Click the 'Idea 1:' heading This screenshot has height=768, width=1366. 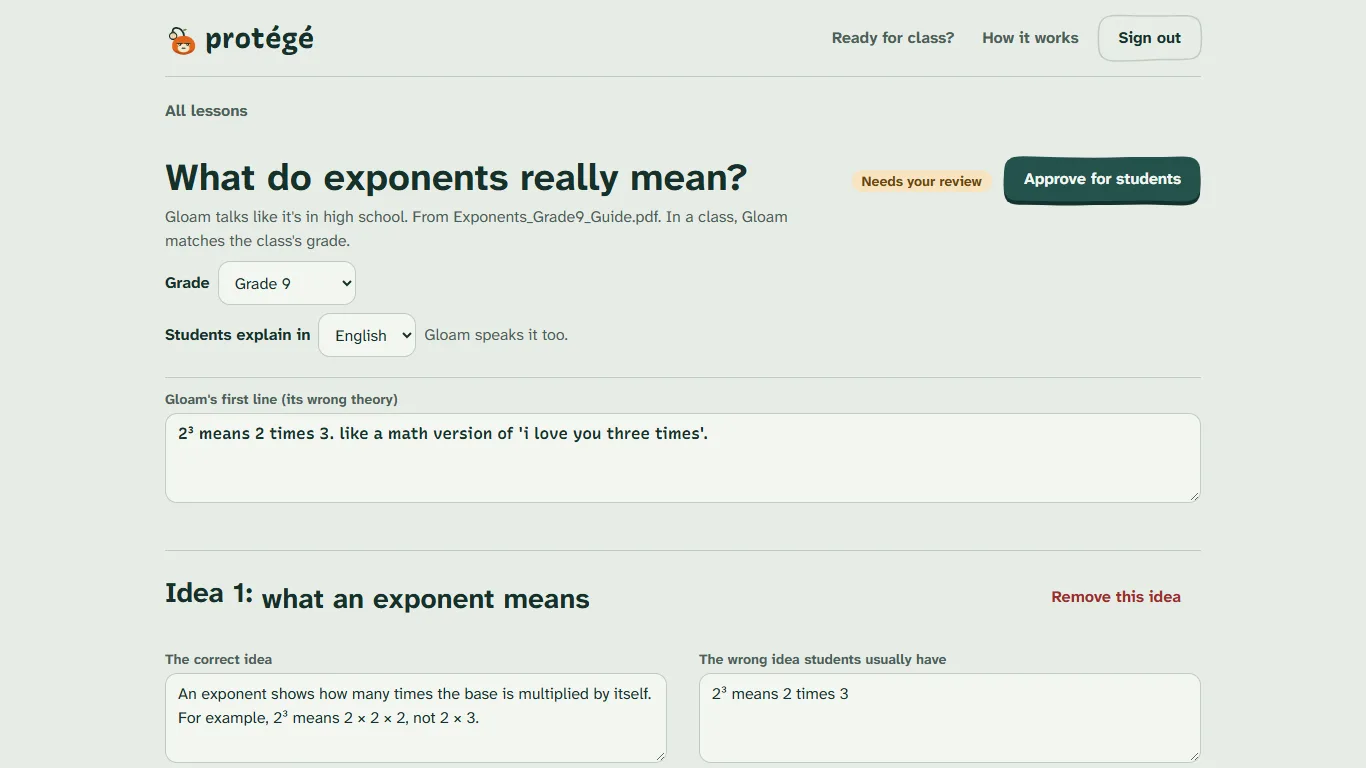pyautogui.click(x=209, y=593)
